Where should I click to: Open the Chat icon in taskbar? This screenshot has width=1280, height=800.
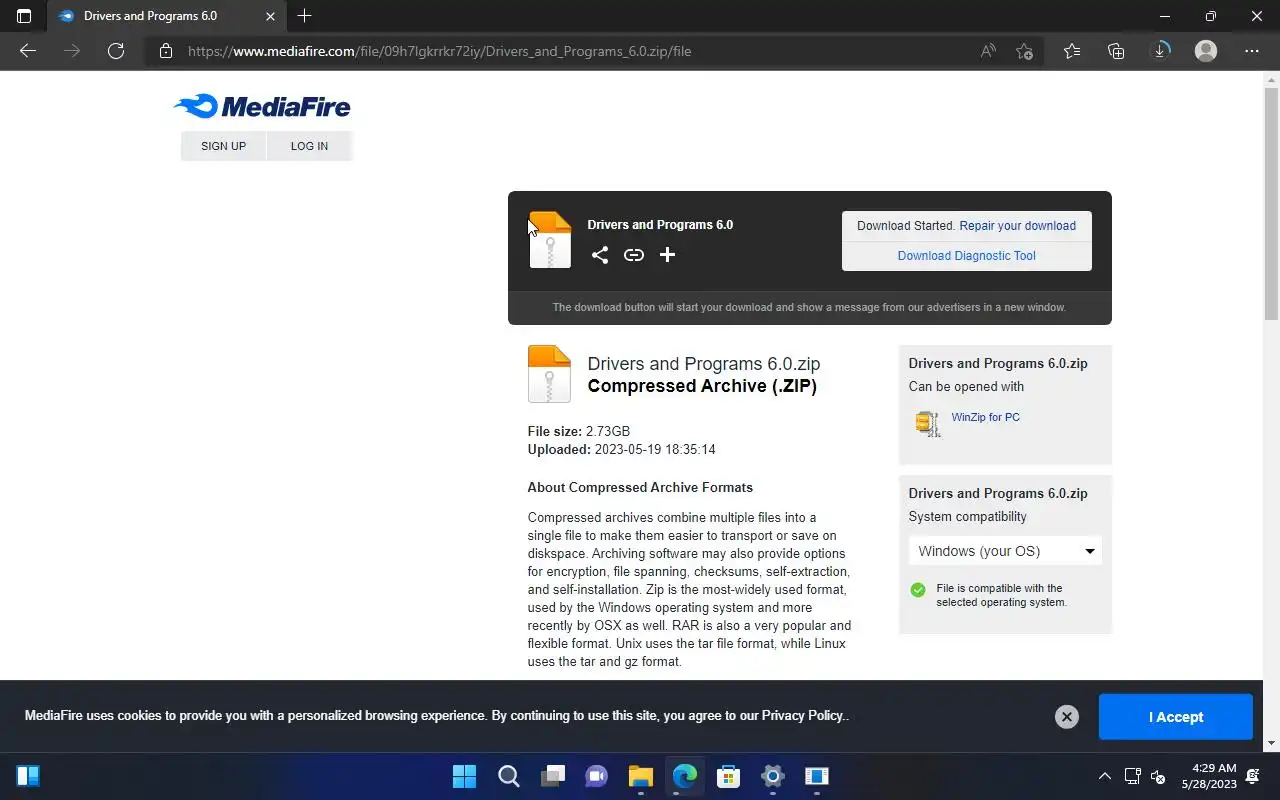[x=596, y=776]
